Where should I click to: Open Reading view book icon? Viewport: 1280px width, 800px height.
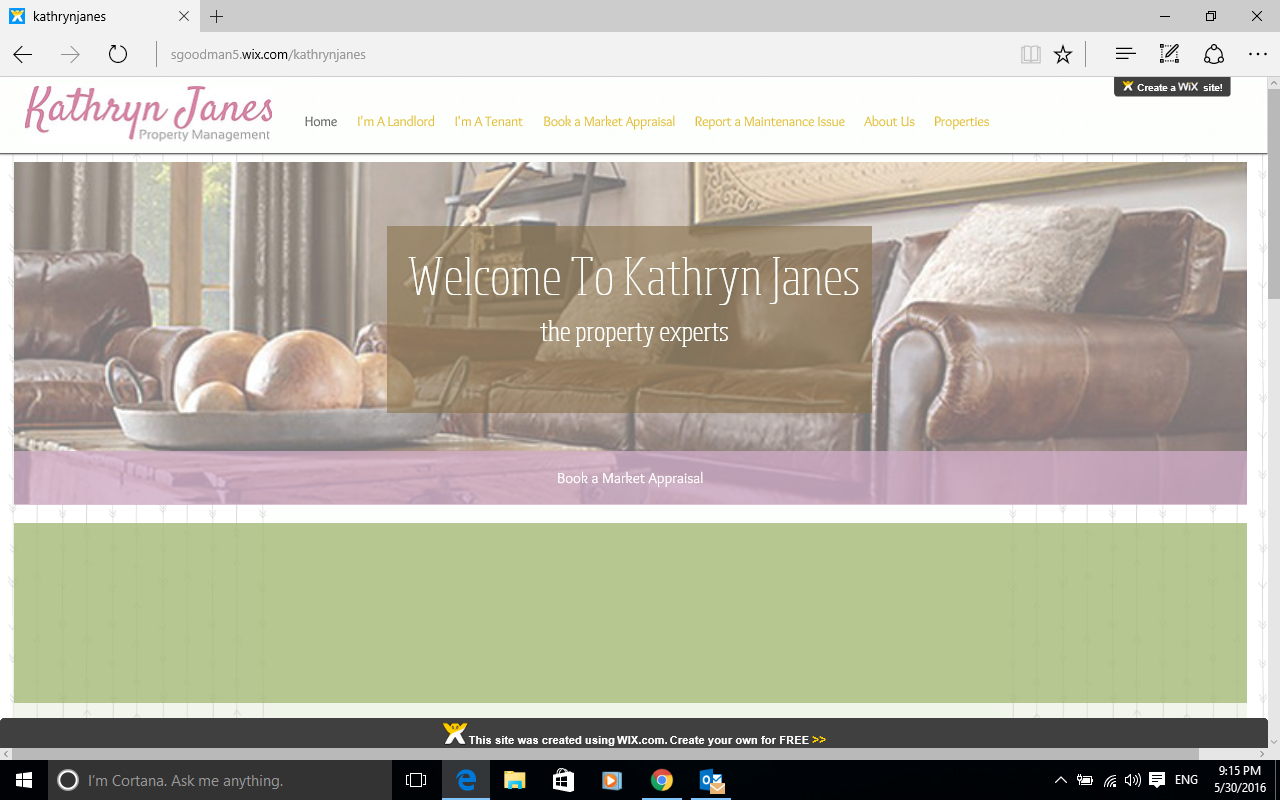coord(1030,55)
